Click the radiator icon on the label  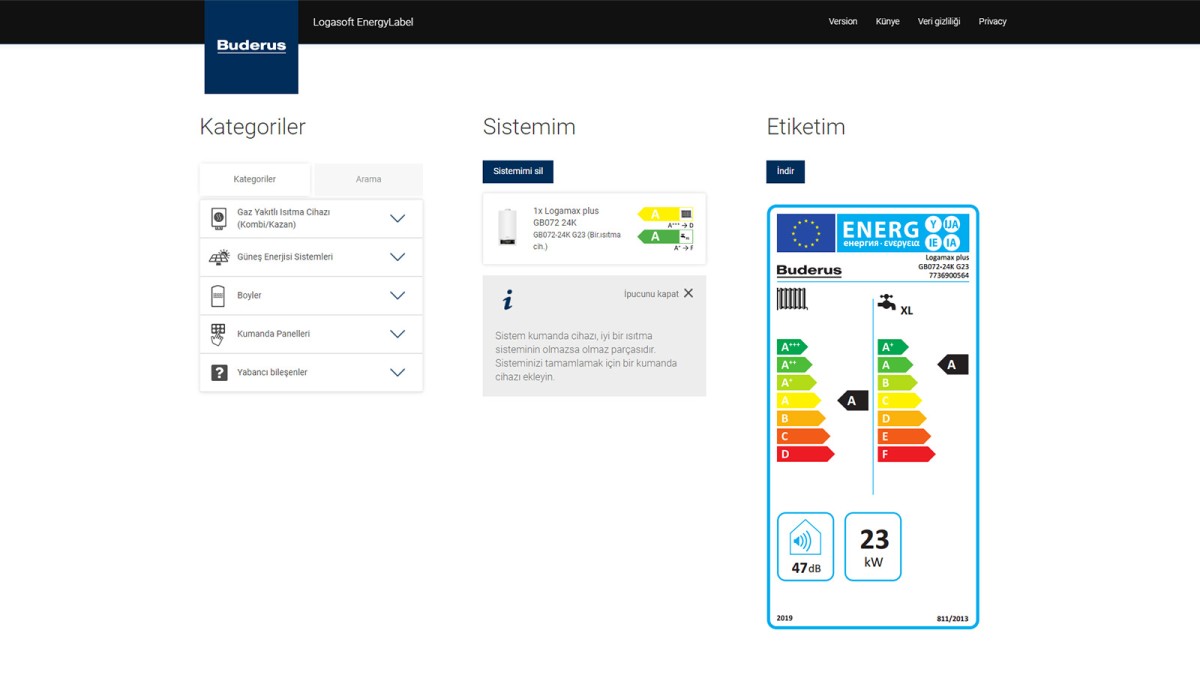tap(792, 299)
